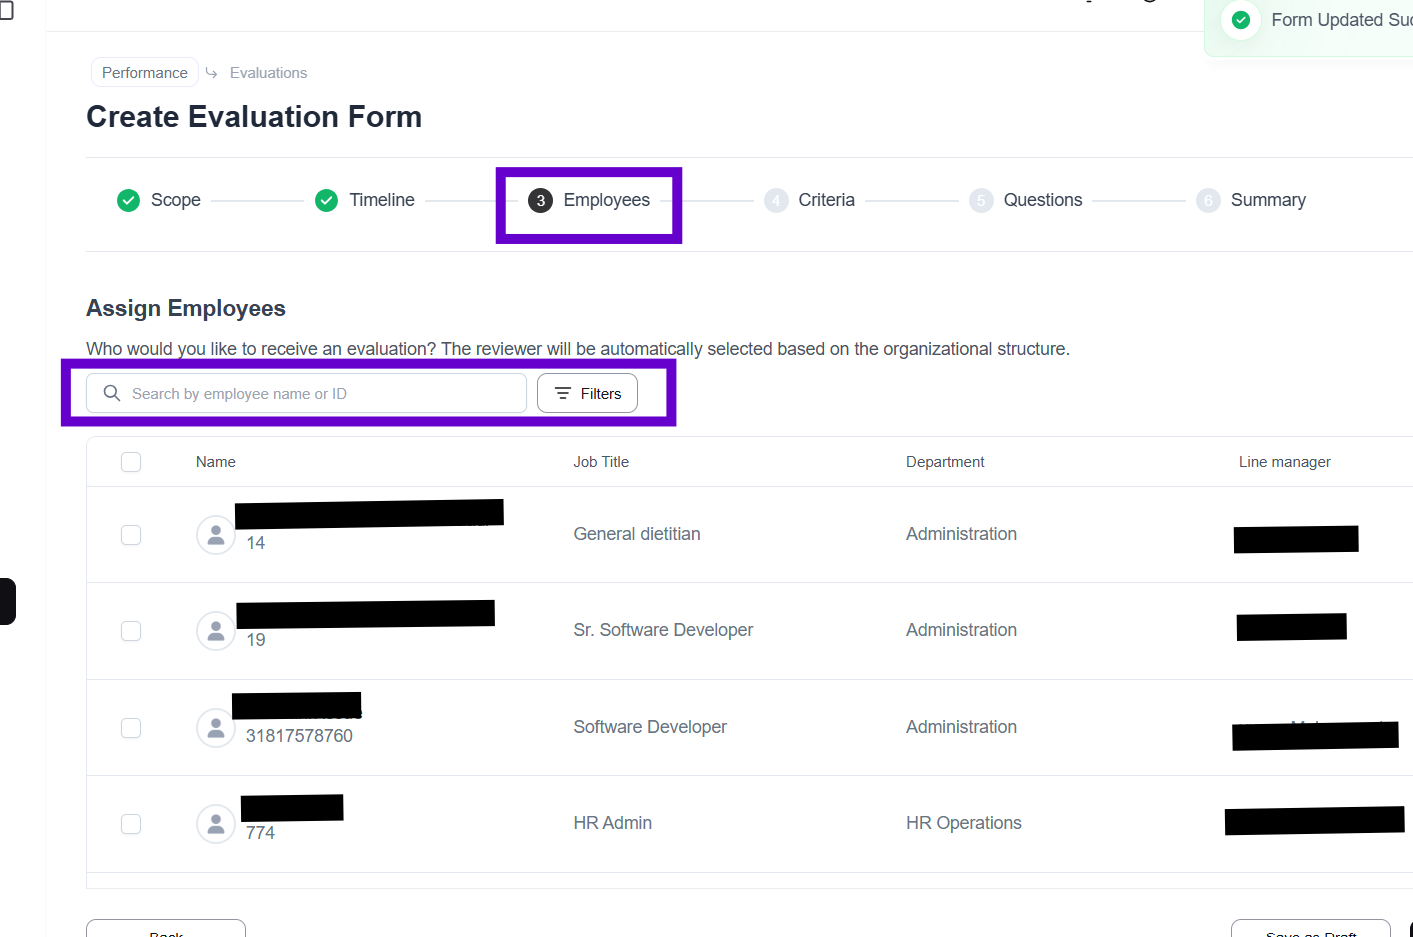Sort by the Job Title column header

601,462
